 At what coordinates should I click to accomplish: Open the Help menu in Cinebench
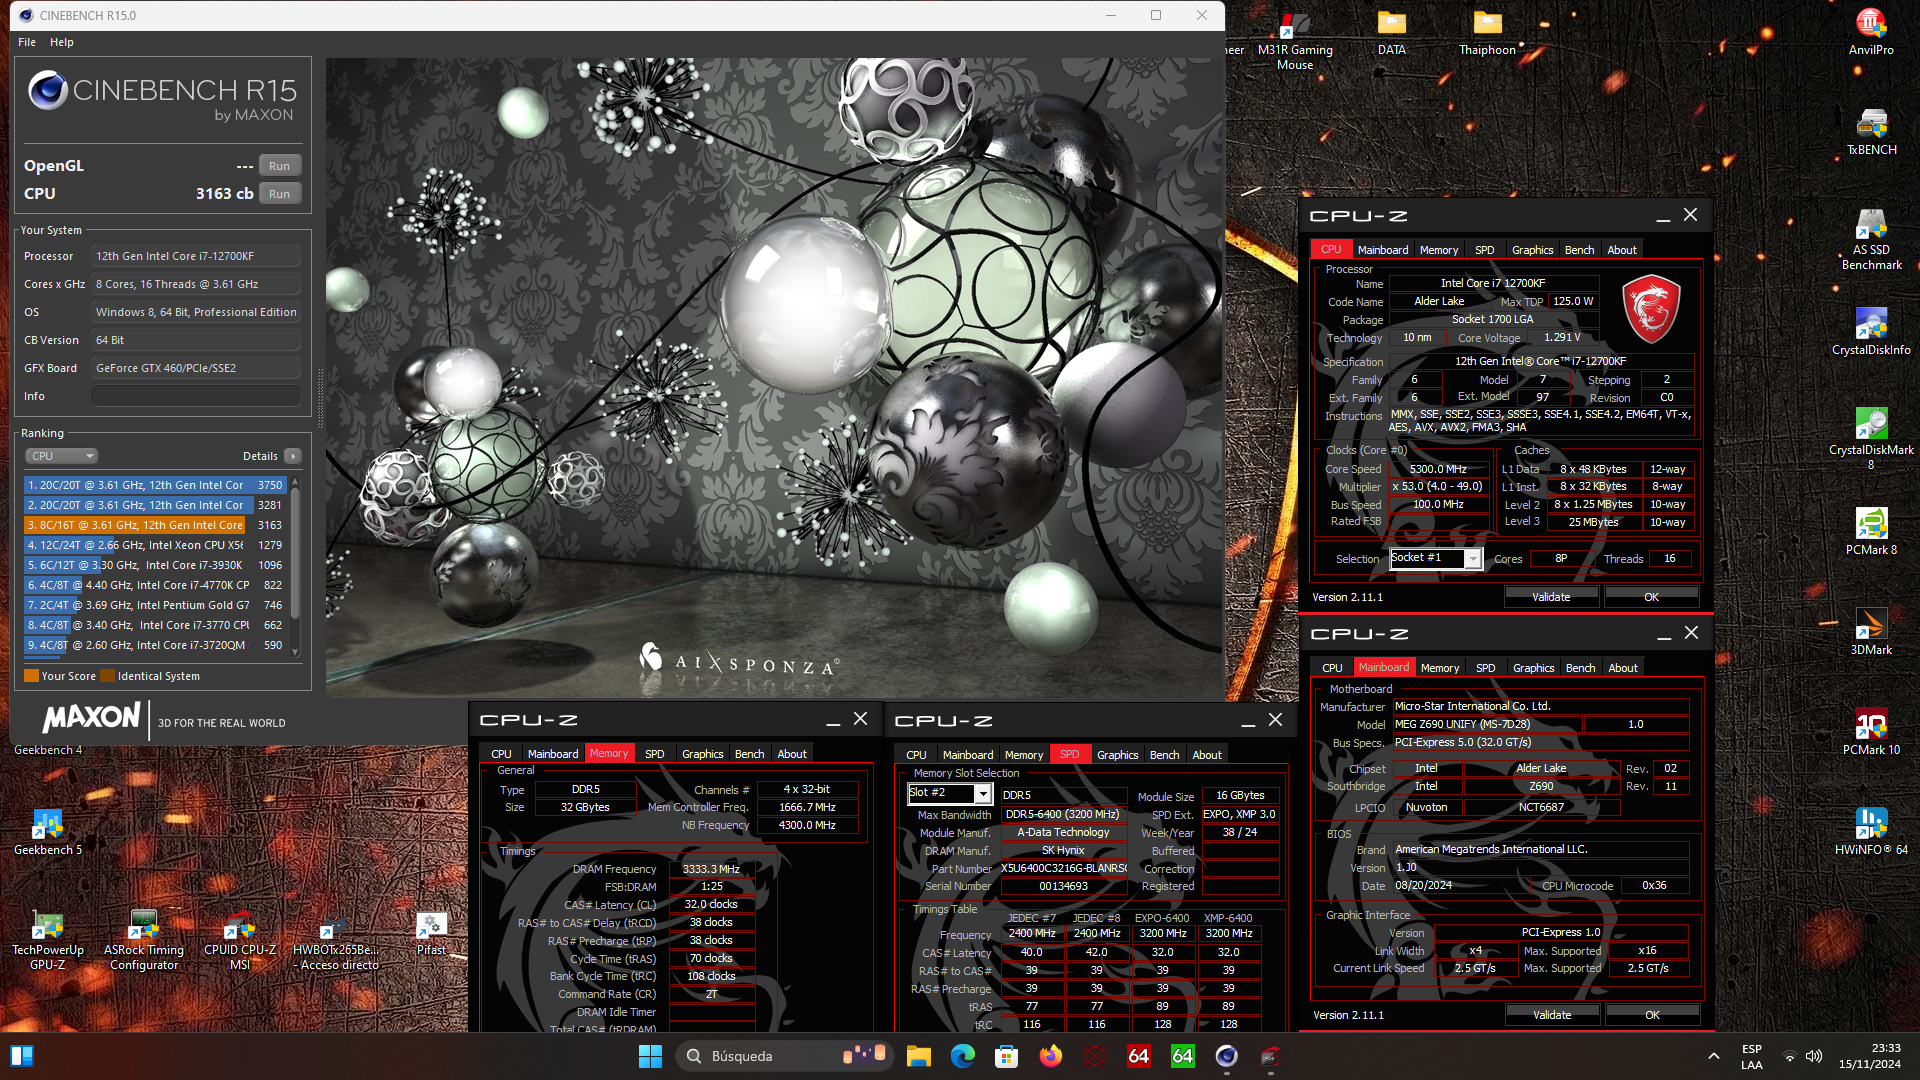[x=62, y=42]
